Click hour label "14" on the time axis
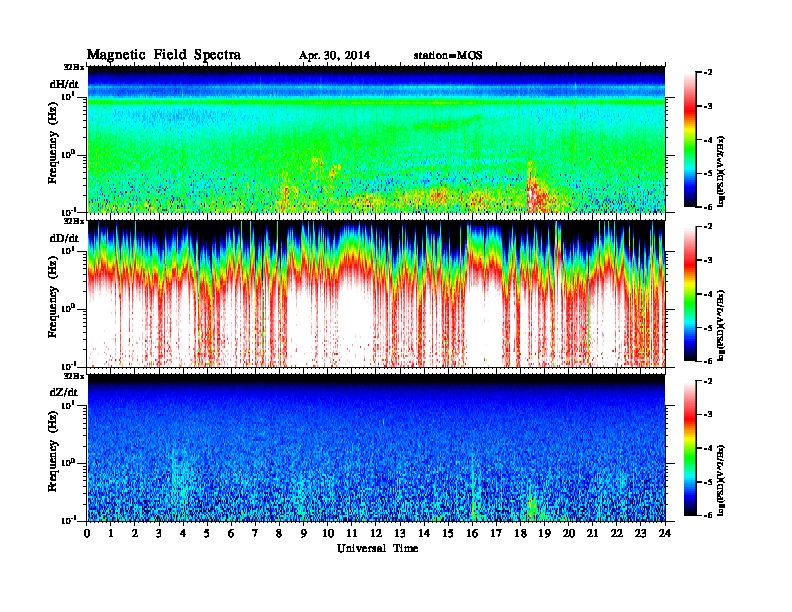Viewport: 792px width, 612px height. click(x=424, y=533)
